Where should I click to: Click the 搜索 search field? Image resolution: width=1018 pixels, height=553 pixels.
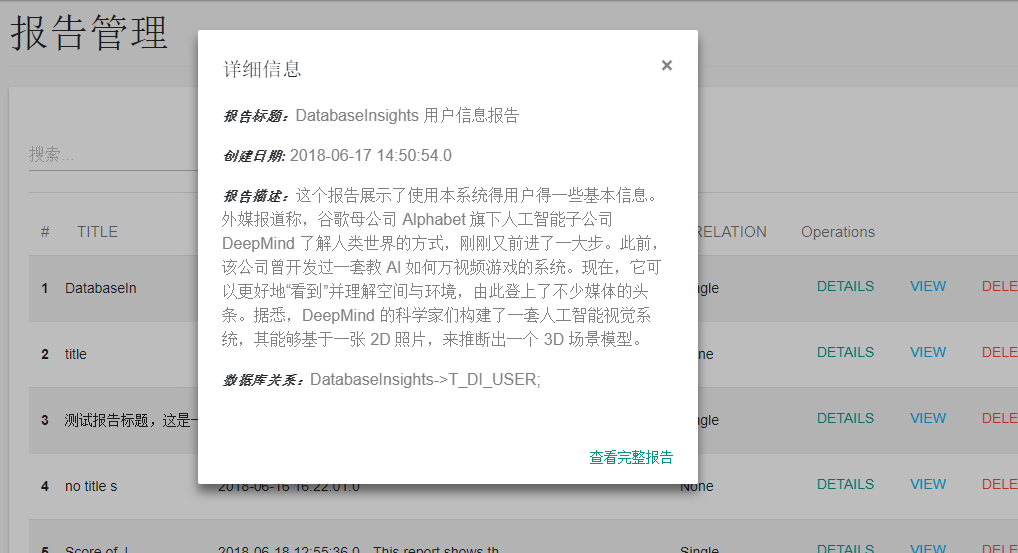[113, 155]
